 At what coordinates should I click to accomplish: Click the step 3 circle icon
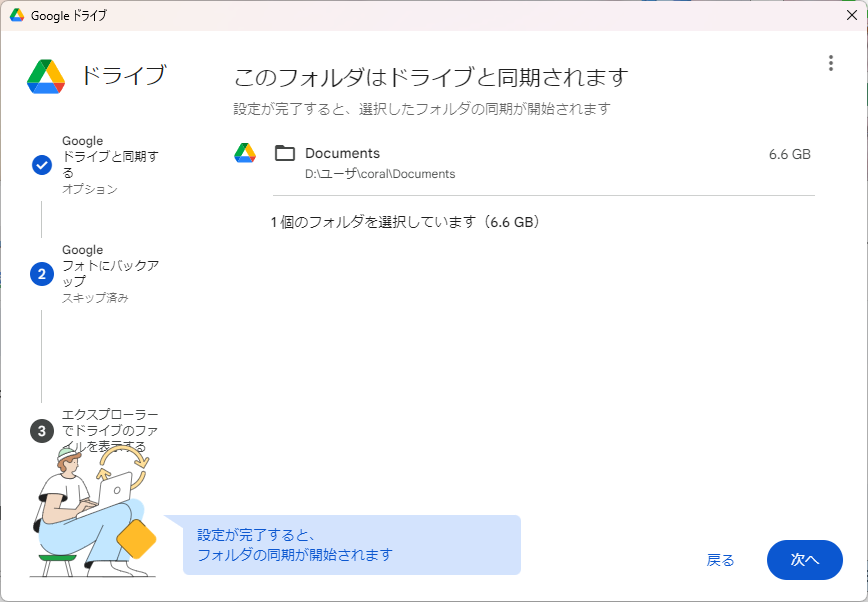coord(42,431)
